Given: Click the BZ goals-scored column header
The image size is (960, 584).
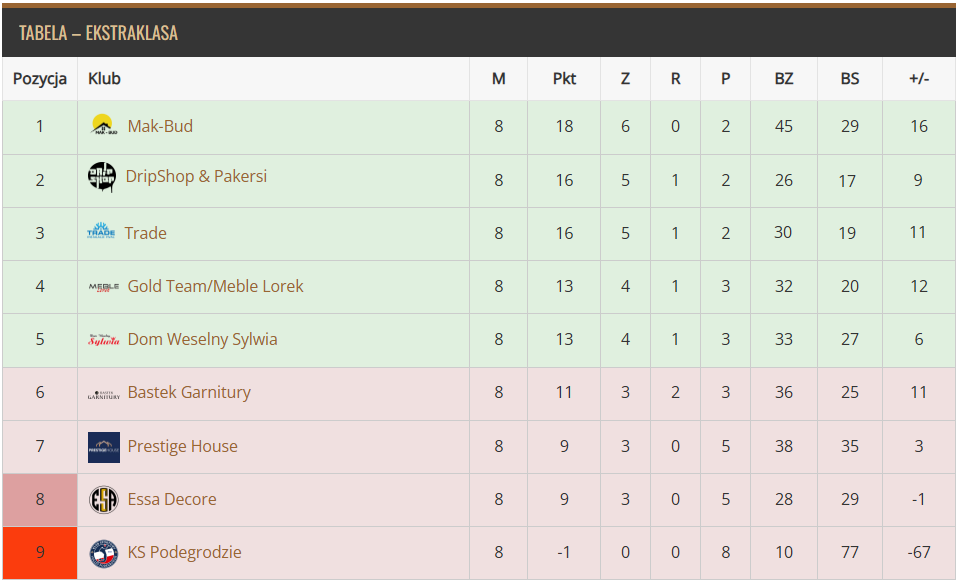Looking at the screenshot, I should click(x=783, y=79).
